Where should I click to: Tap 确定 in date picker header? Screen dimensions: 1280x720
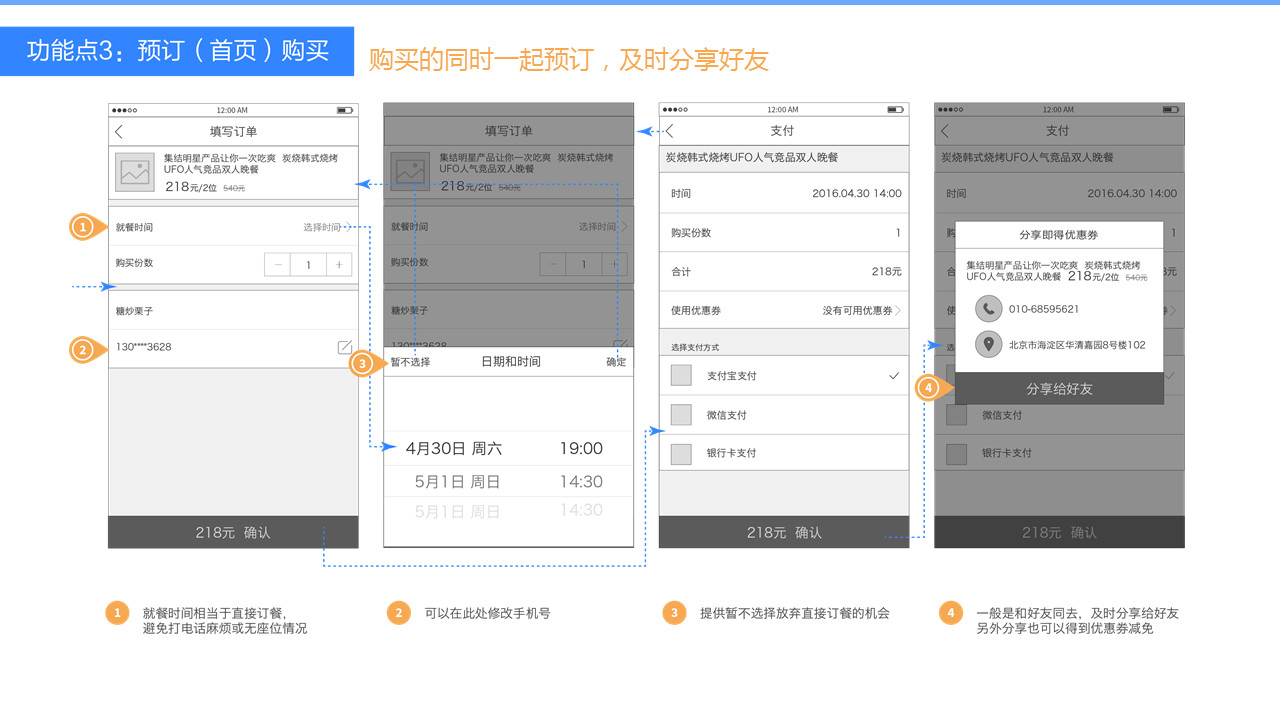pos(616,362)
